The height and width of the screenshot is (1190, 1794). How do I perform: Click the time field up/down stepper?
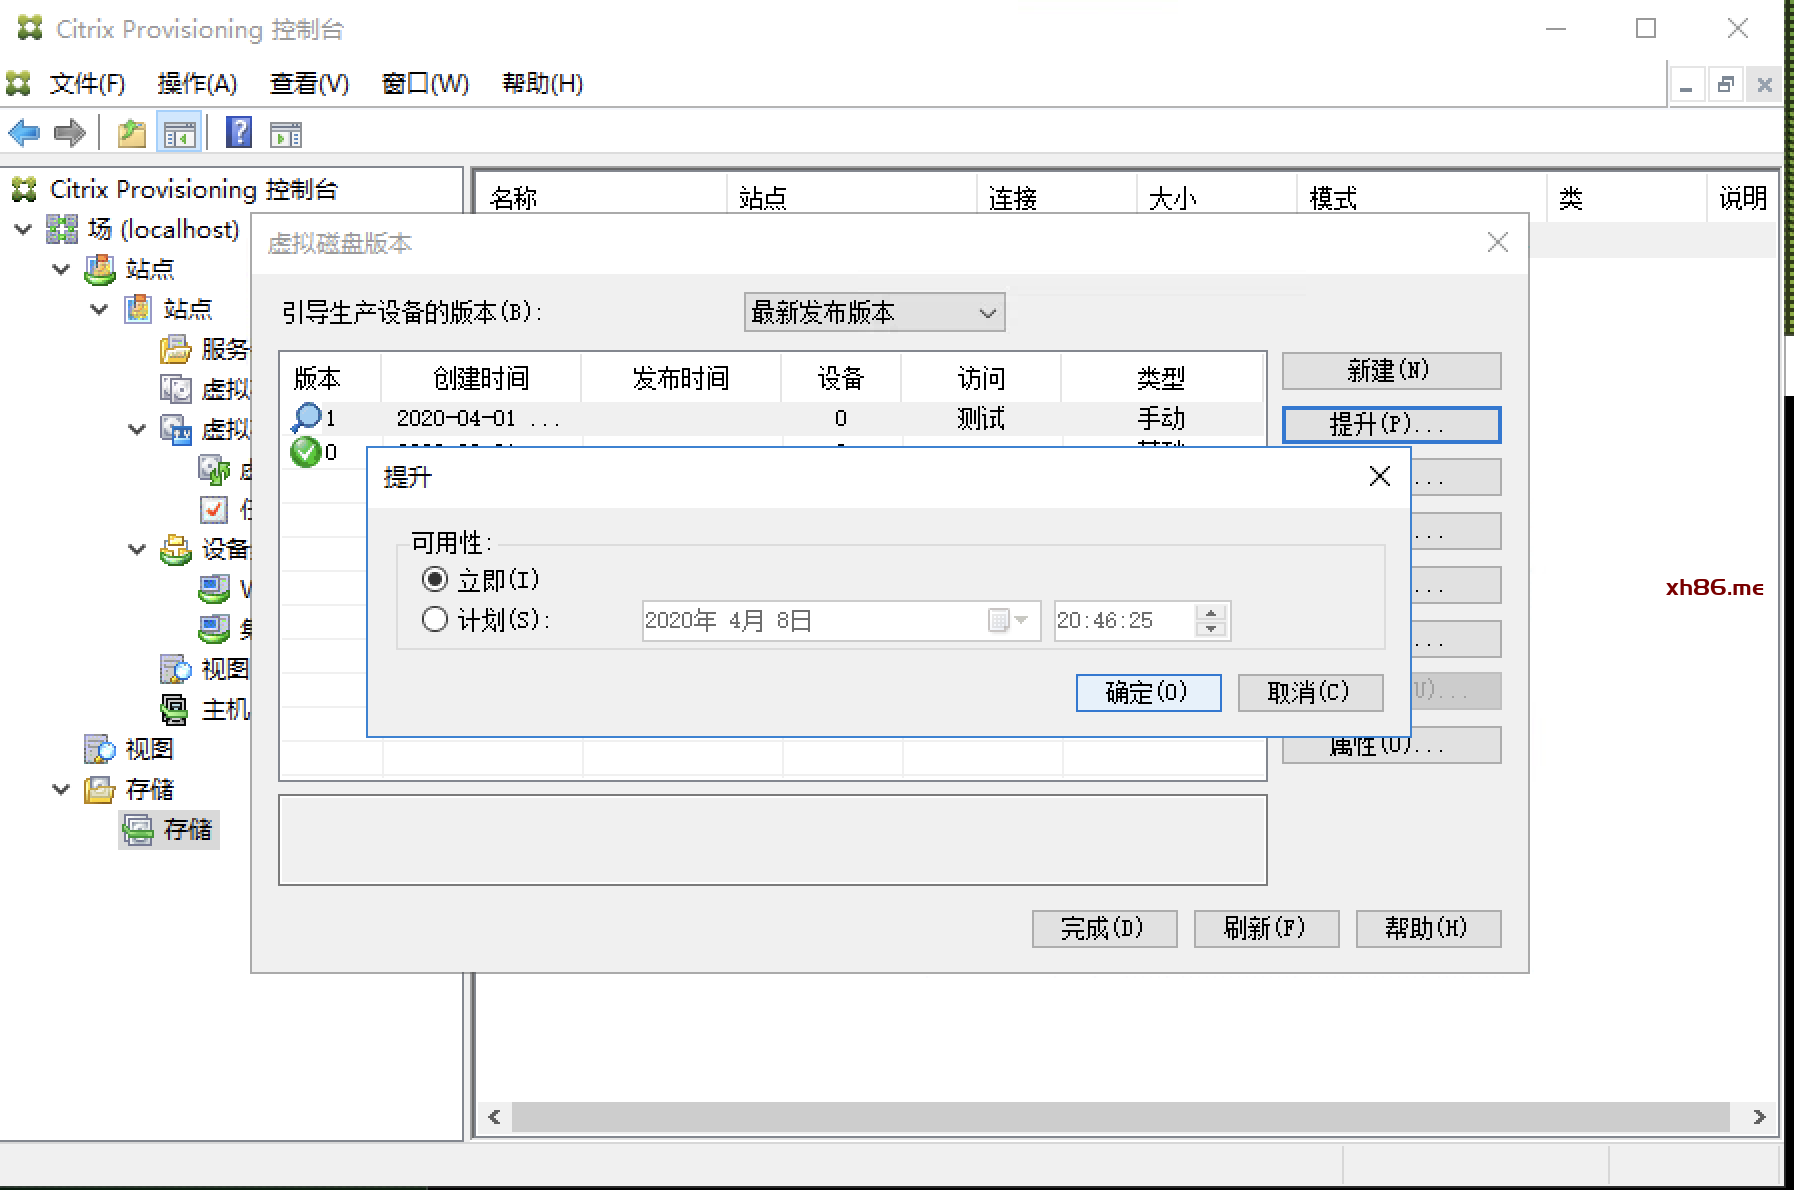click(x=1211, y=621)
